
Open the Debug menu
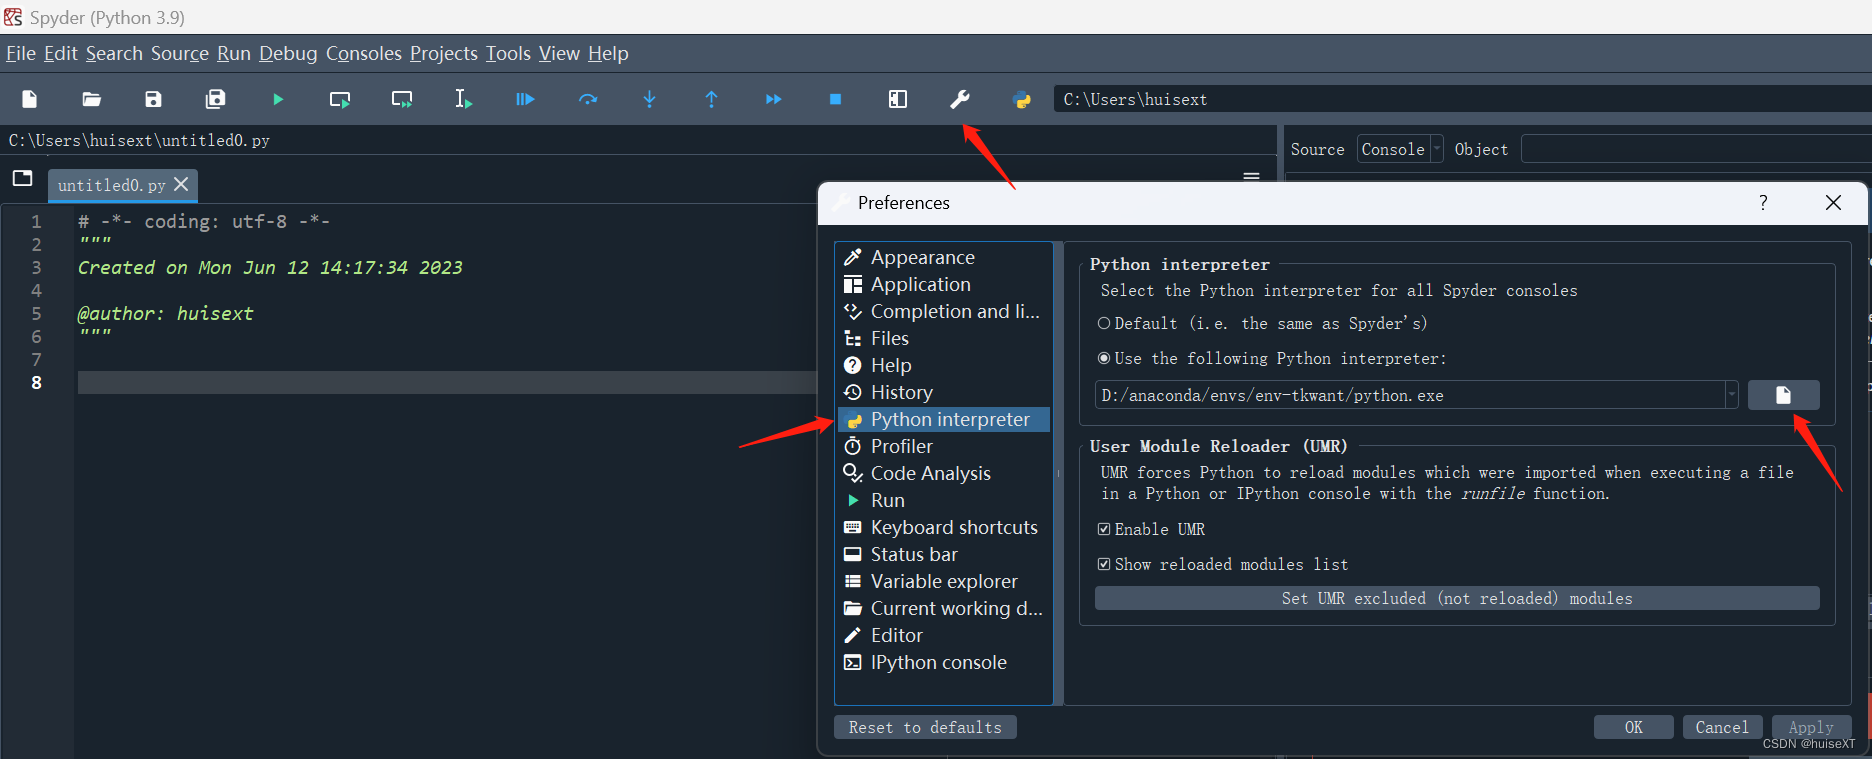[288, 53]
